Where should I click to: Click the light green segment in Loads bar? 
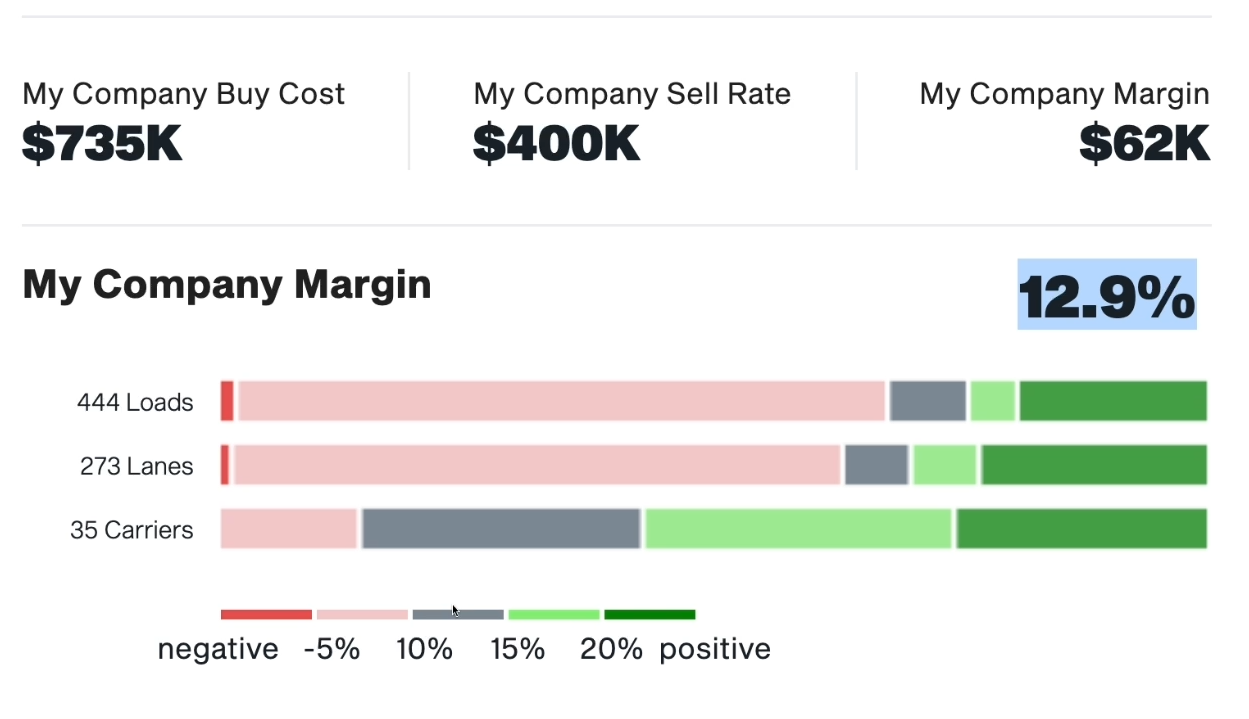(x=993, y=401)
